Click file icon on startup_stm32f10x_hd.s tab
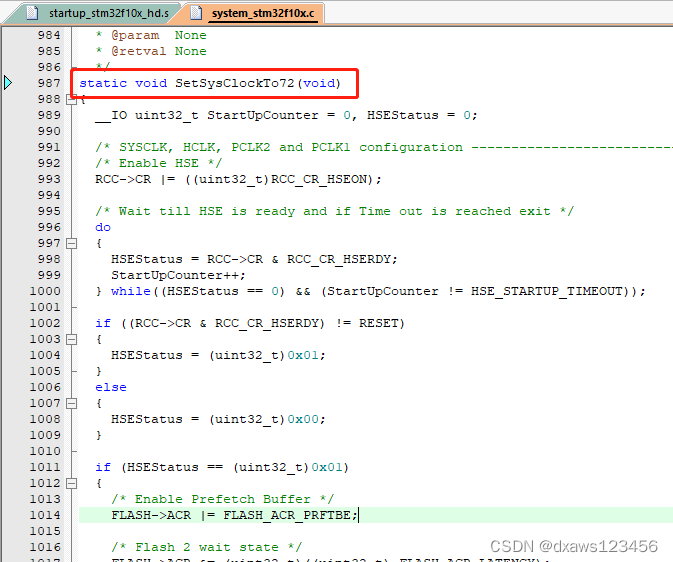 (32, 13)
